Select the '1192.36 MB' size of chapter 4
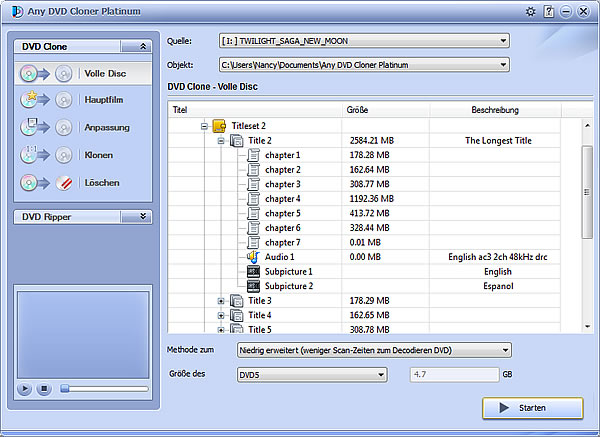The height and width of the screenshot is (437, 600). (372, 199)
